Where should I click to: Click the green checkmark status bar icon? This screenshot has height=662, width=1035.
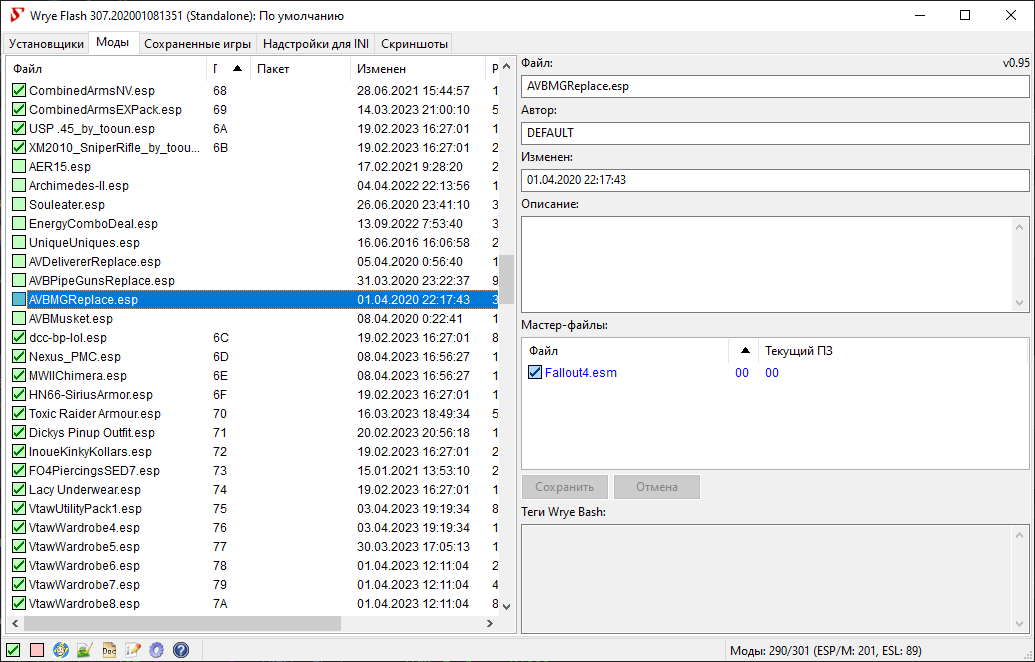13,650
